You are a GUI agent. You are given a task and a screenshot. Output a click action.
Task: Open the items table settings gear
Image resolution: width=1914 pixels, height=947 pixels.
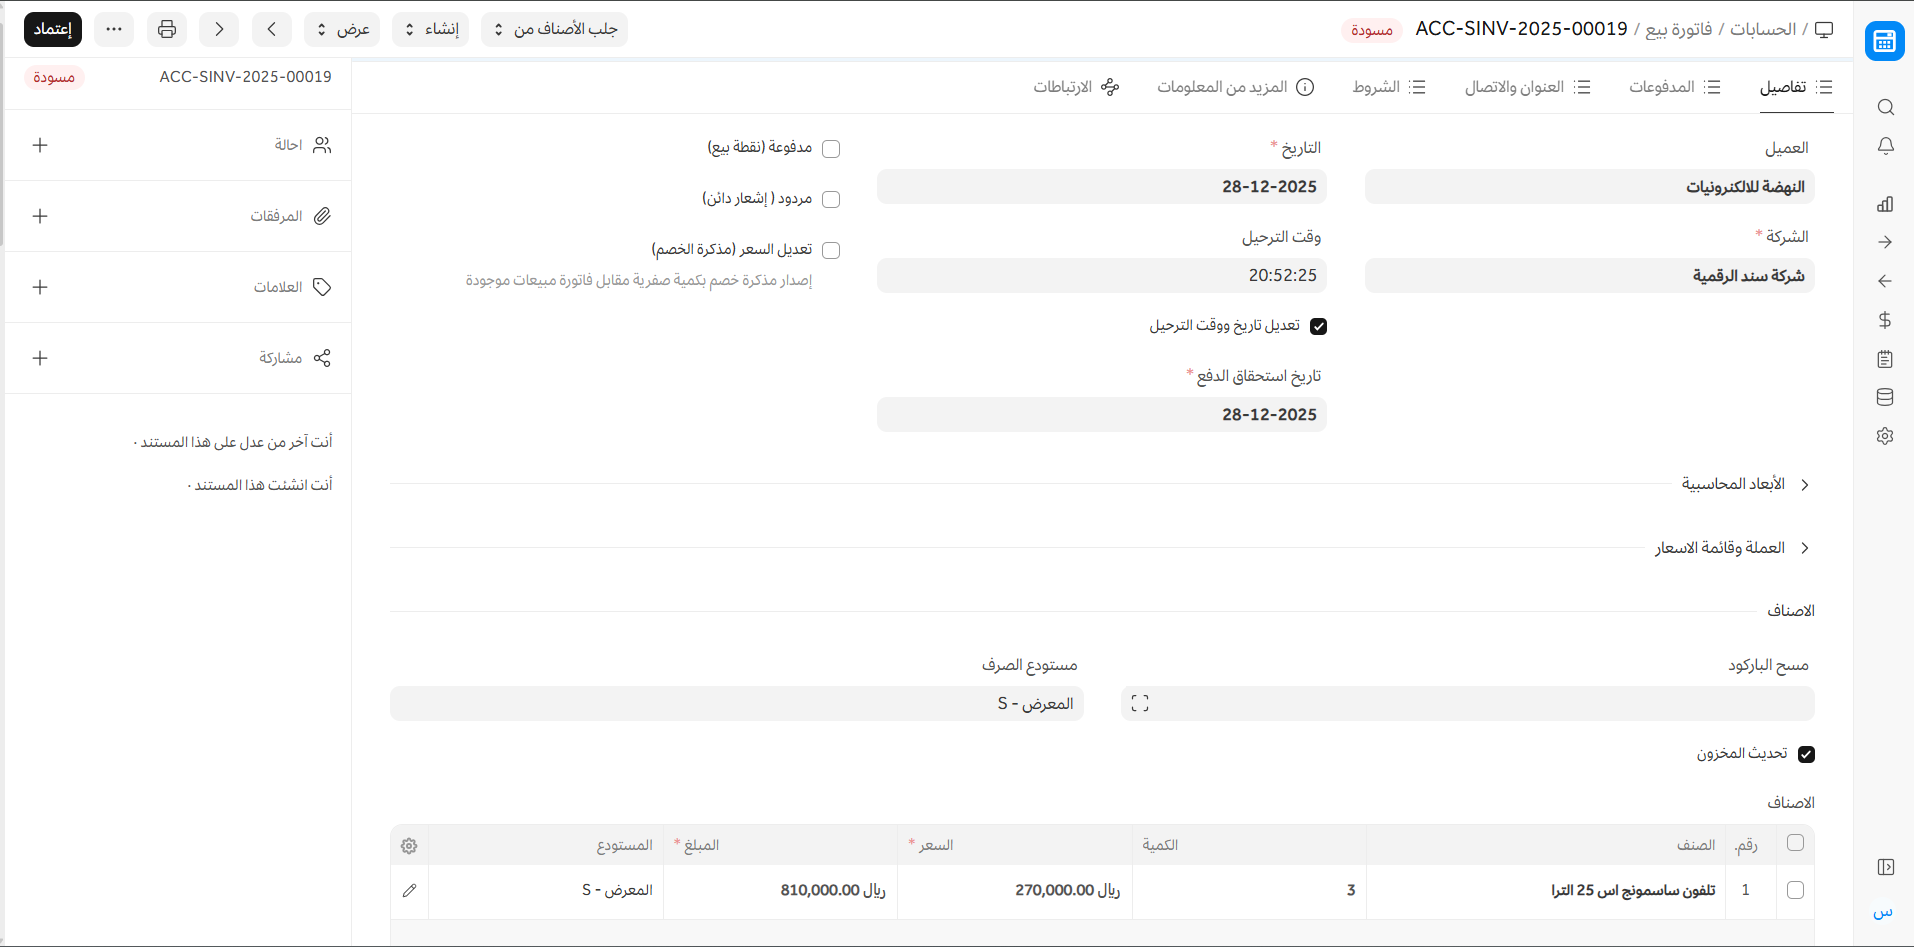point(409,846)
